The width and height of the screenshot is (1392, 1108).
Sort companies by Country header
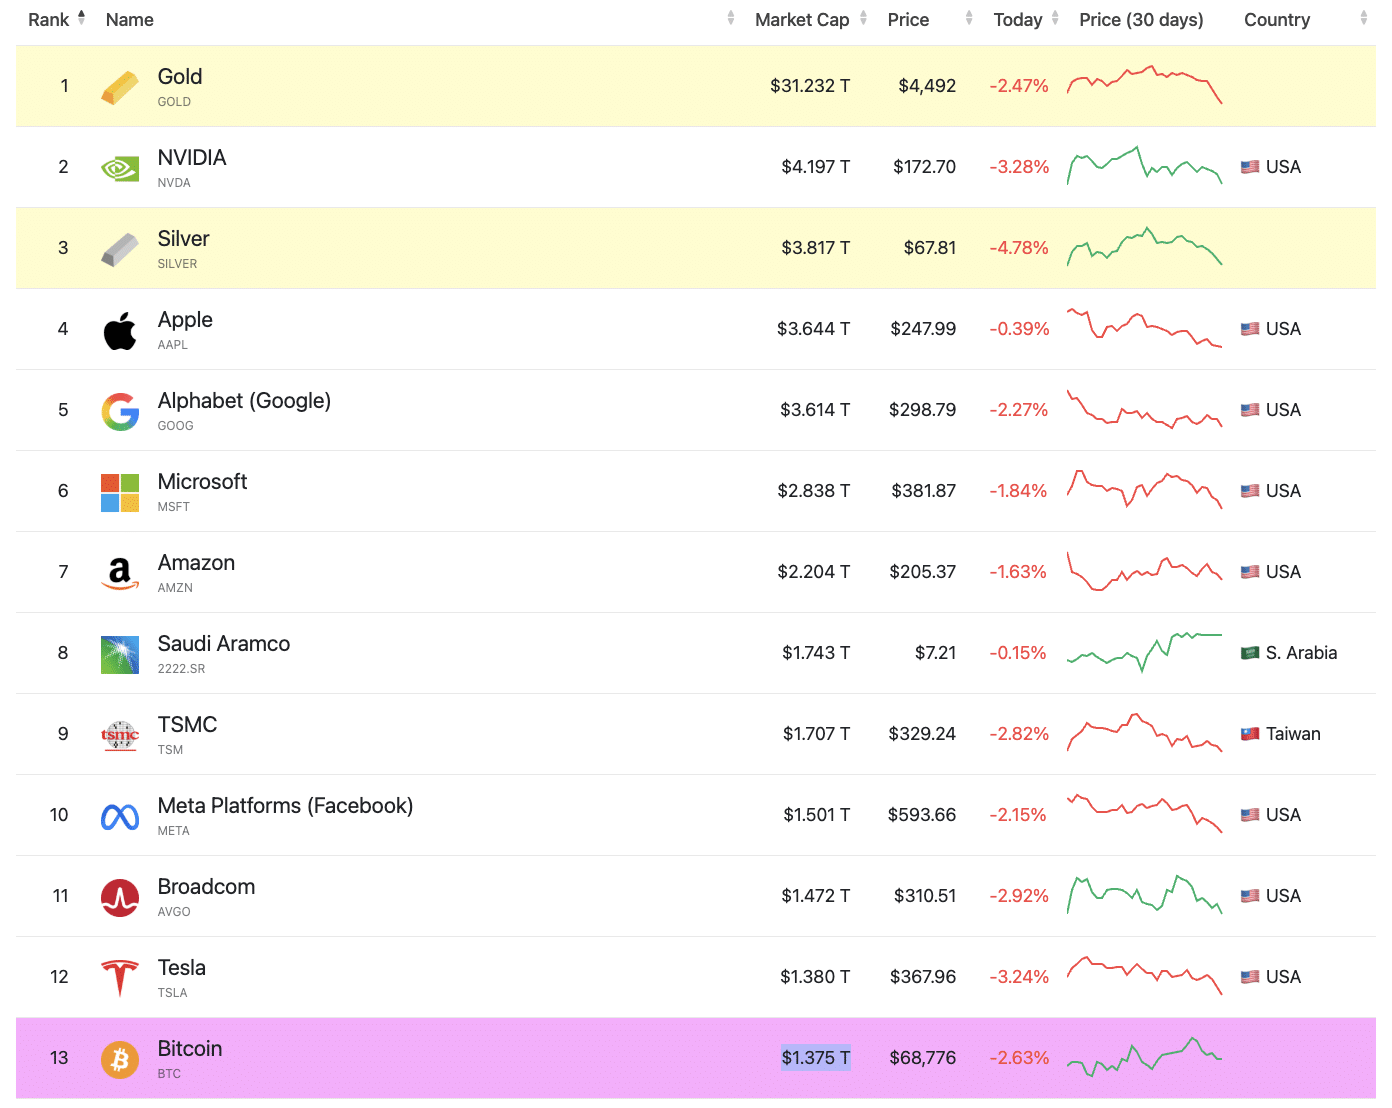click(x=1277, y=20)
